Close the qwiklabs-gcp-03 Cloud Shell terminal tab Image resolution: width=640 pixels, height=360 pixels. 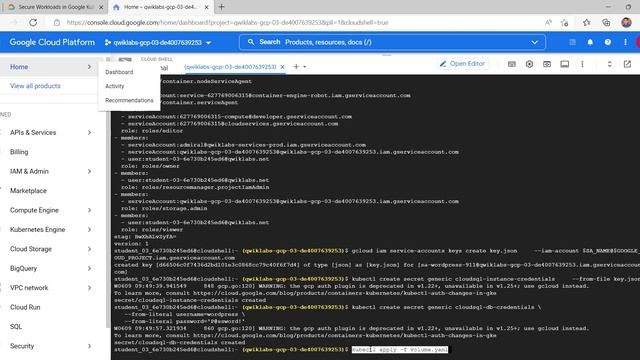pyautogui.click(x=282, y=67)
